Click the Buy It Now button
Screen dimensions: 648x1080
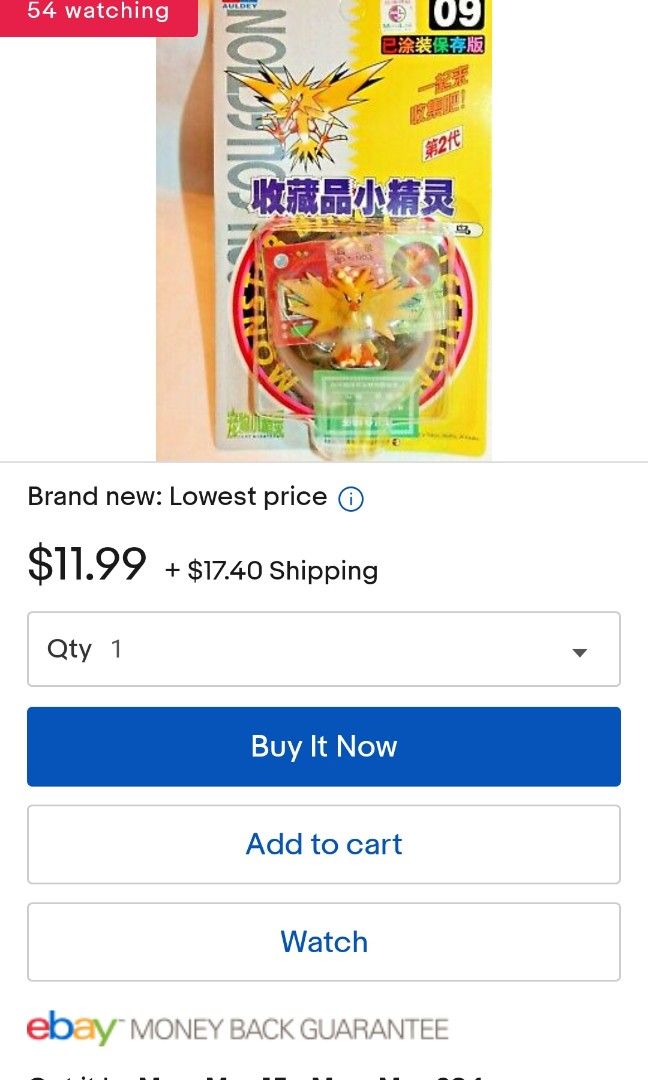pyautogui.click(x=324, y=747)
